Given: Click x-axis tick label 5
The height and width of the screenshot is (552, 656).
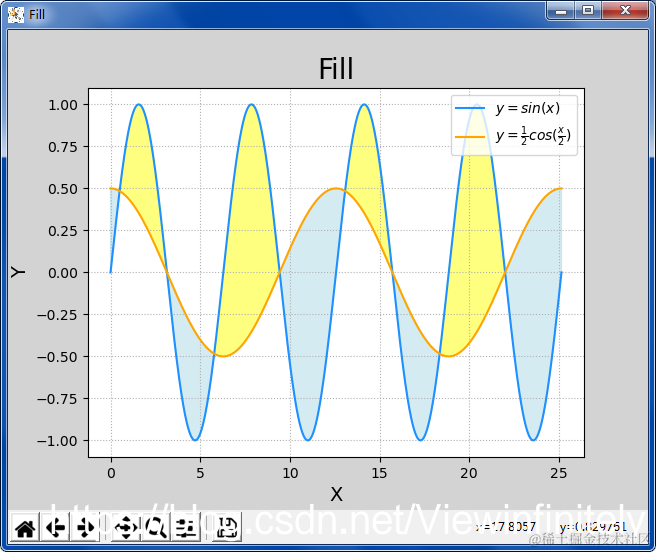Looking at the screenshot, I should [200, 473].
